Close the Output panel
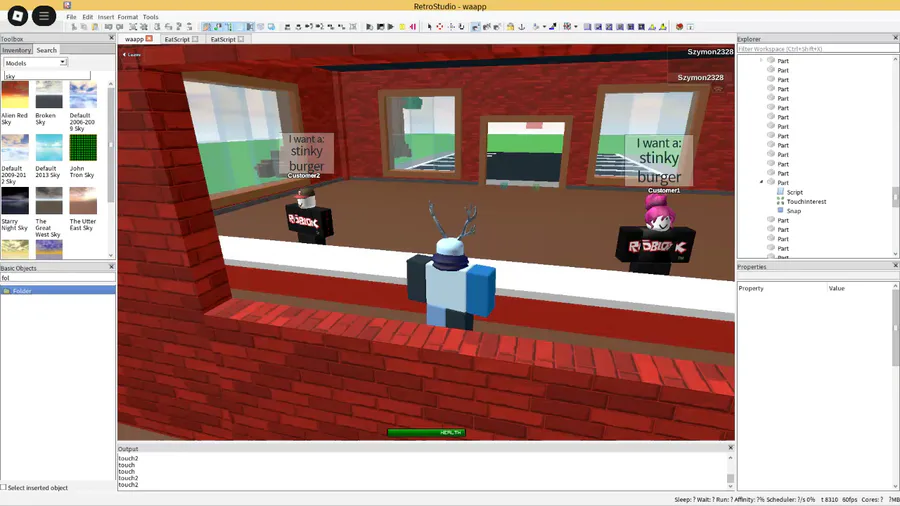This screenshot has width=900, height=506. pyautogui.click(x=731, y=447)
